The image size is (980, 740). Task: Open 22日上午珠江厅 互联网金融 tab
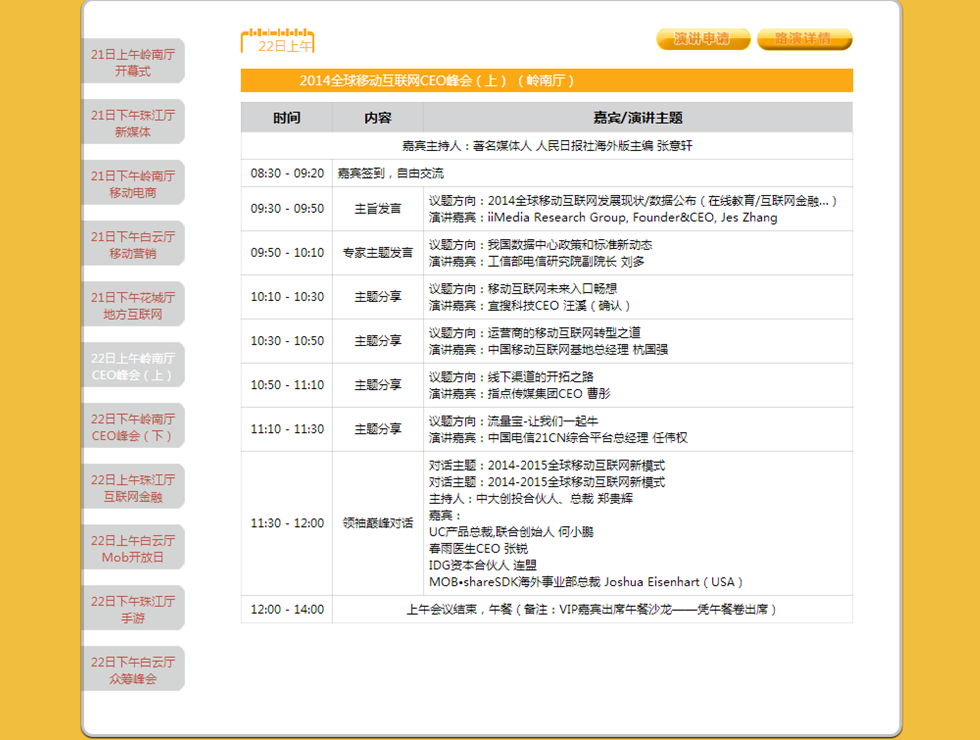tap(133, 487)
